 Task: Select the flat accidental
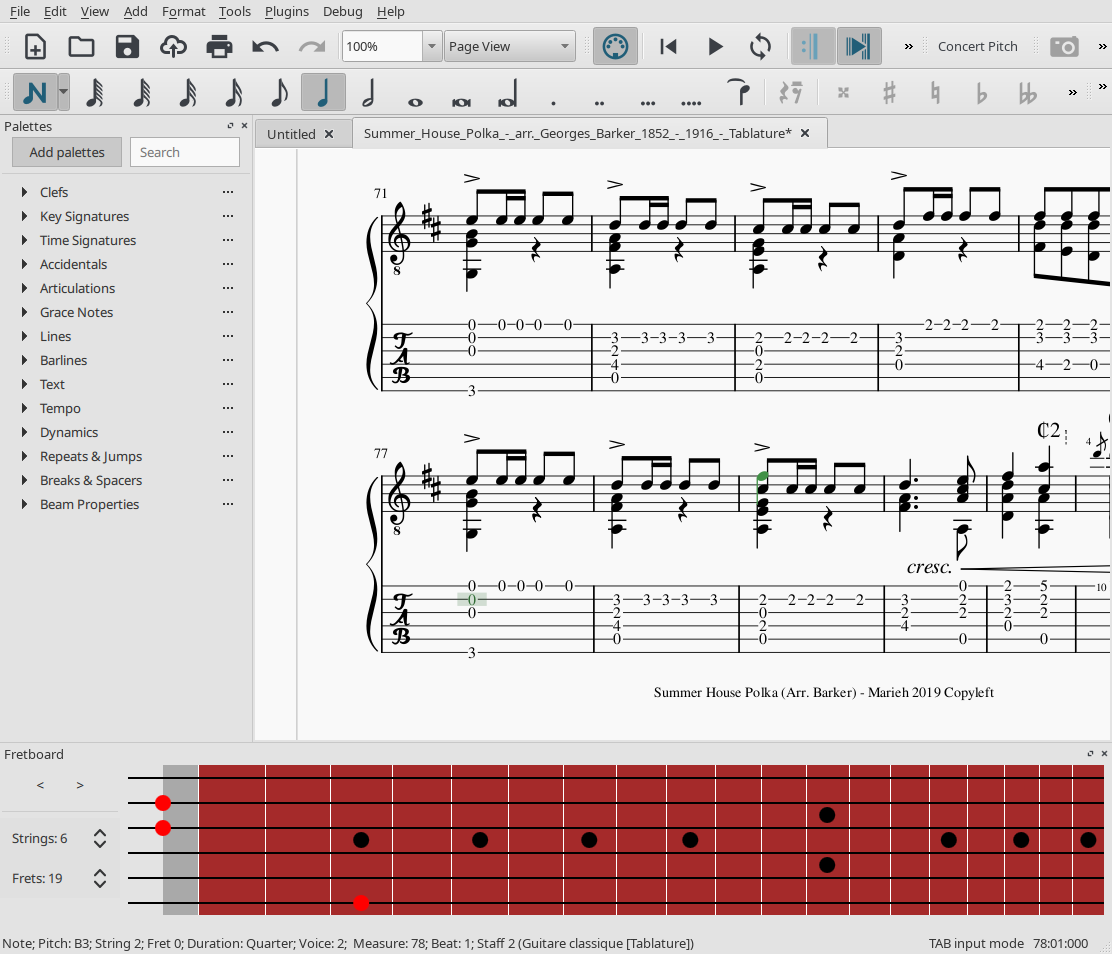tap(979, 92)
